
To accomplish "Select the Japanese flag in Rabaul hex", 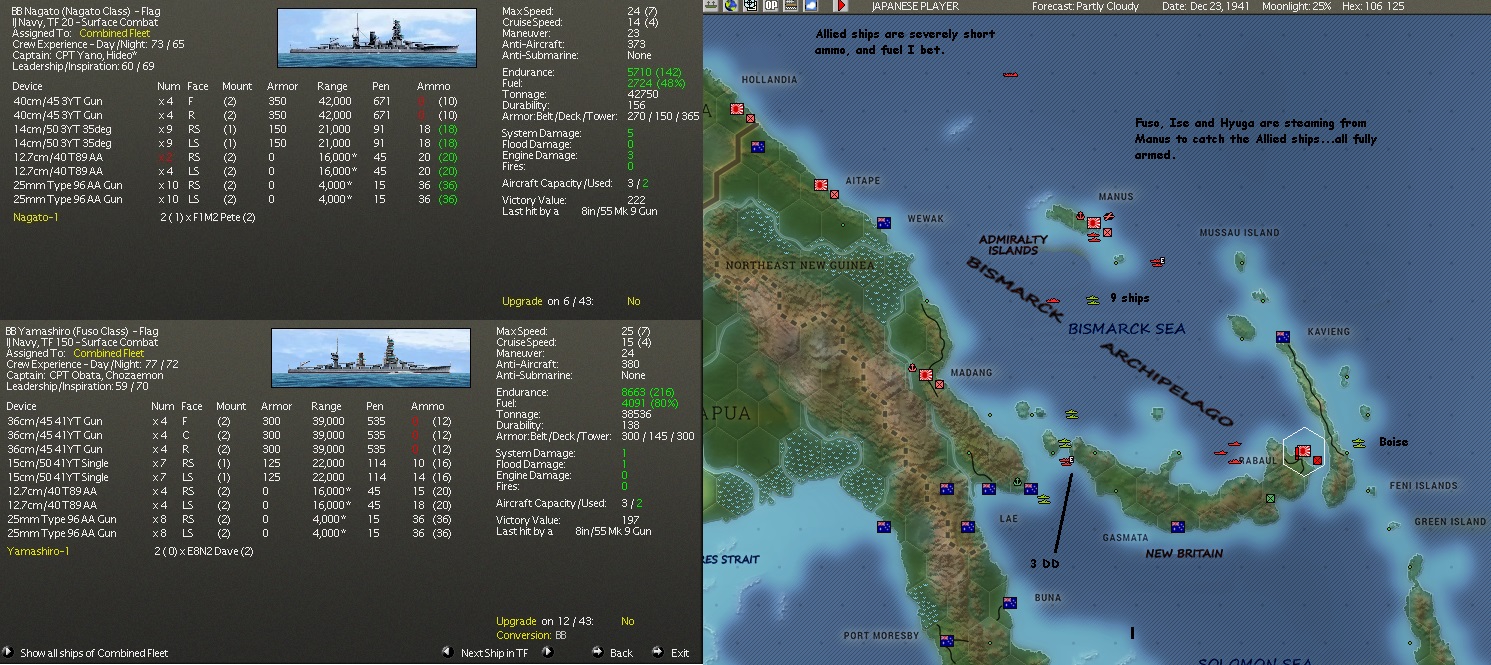I will [x=1303, y=452].
